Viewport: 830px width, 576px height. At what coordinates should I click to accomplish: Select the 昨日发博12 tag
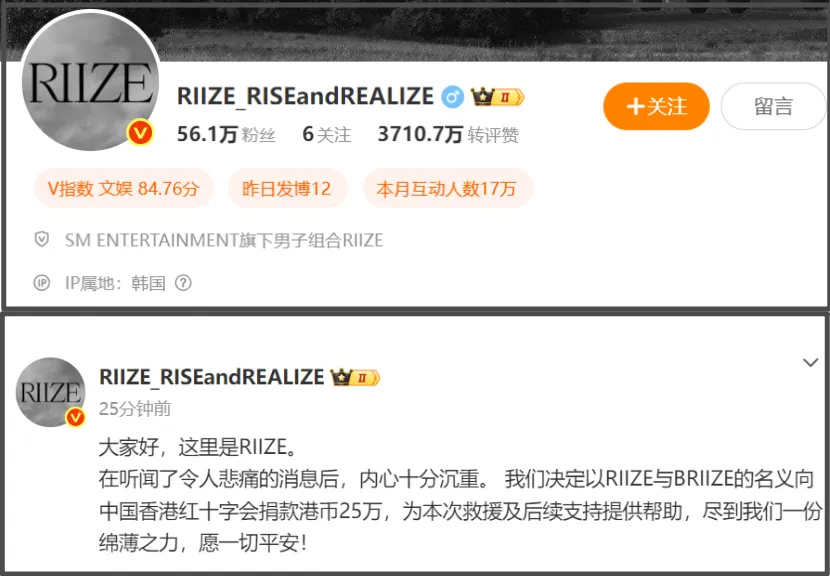pyautogui.click(x=286, y=188)
